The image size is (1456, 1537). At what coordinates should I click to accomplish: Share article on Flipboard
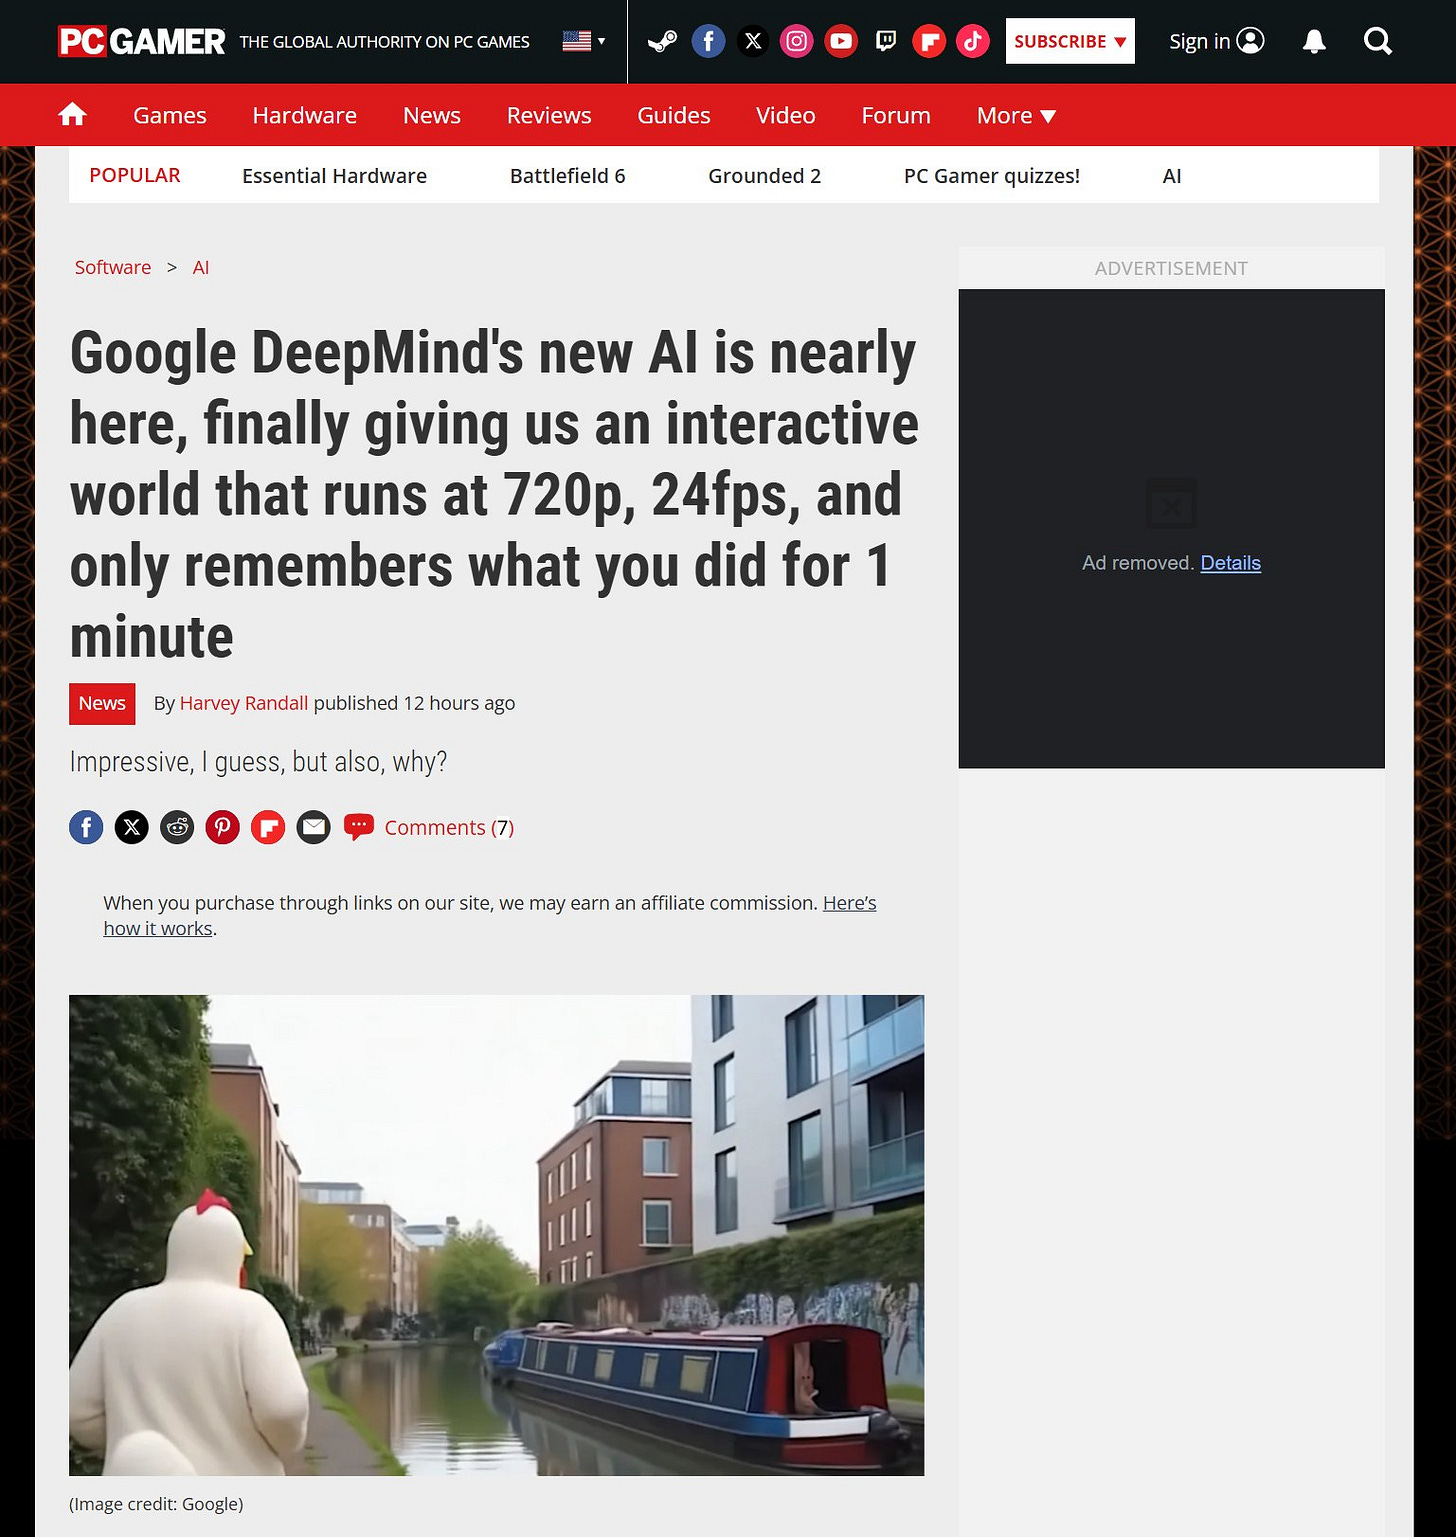pos(268,827)
